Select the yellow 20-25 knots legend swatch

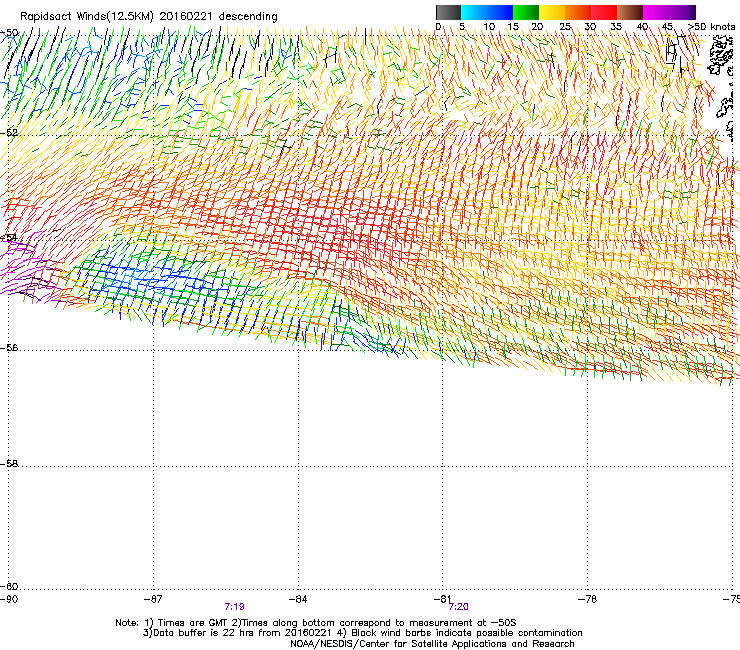552,12
